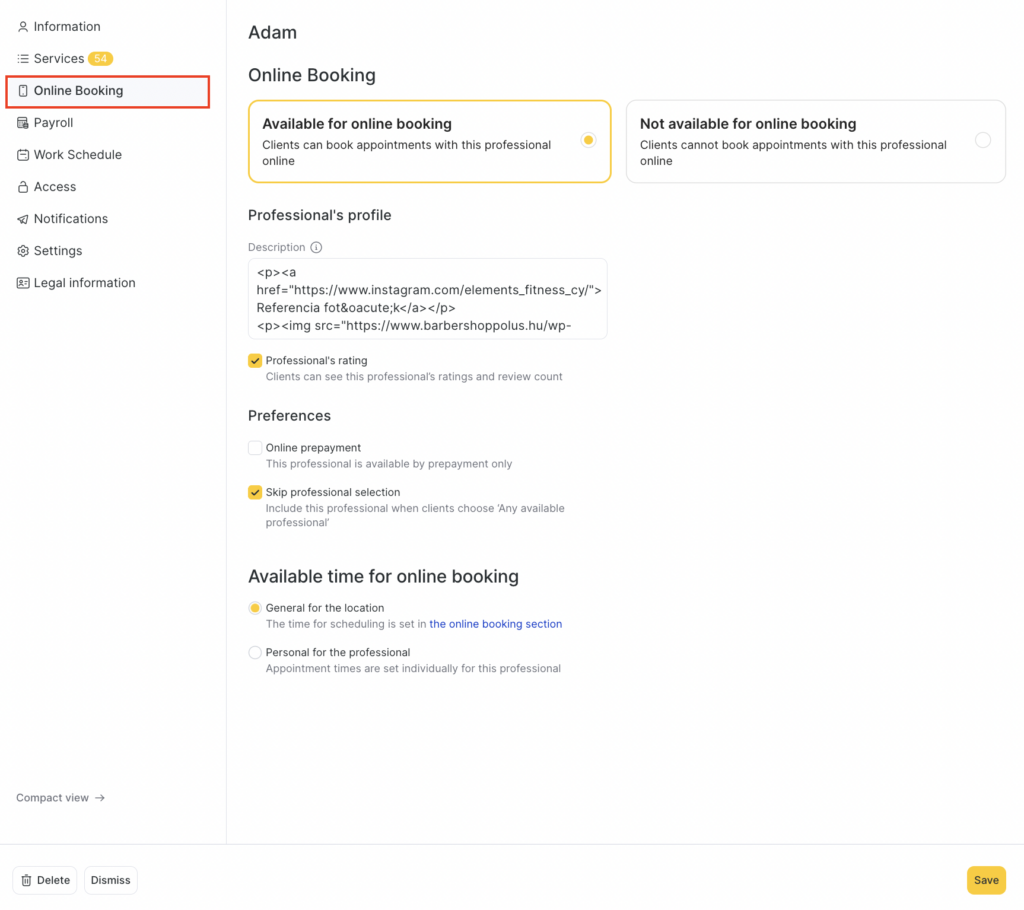Click the Delete button with trash icon

[x=45, y=880]
